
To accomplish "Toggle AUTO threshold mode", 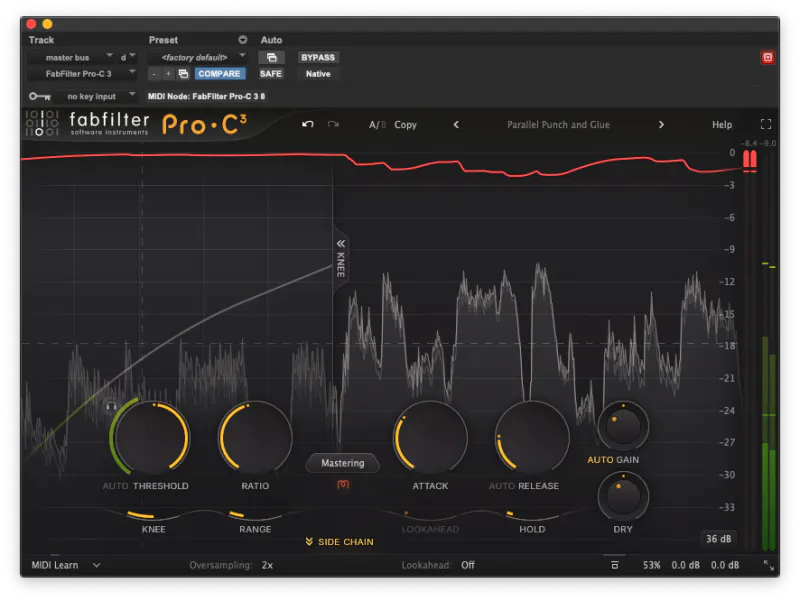I will pyautogui.click(x=115, y=486).
